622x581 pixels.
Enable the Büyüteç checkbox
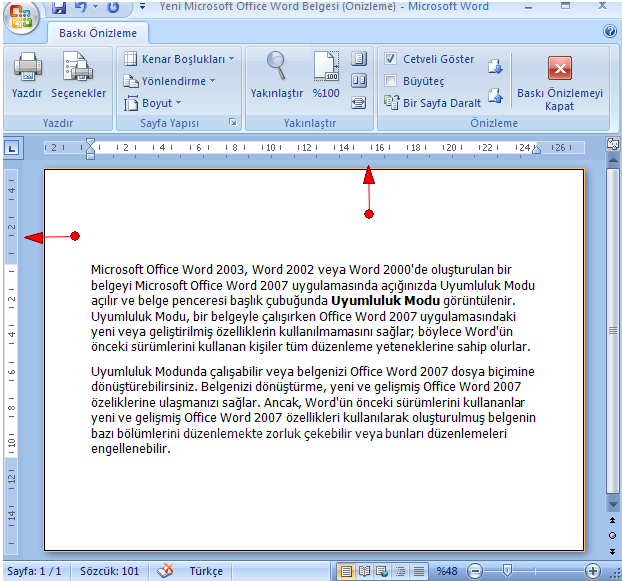[390, 81]
